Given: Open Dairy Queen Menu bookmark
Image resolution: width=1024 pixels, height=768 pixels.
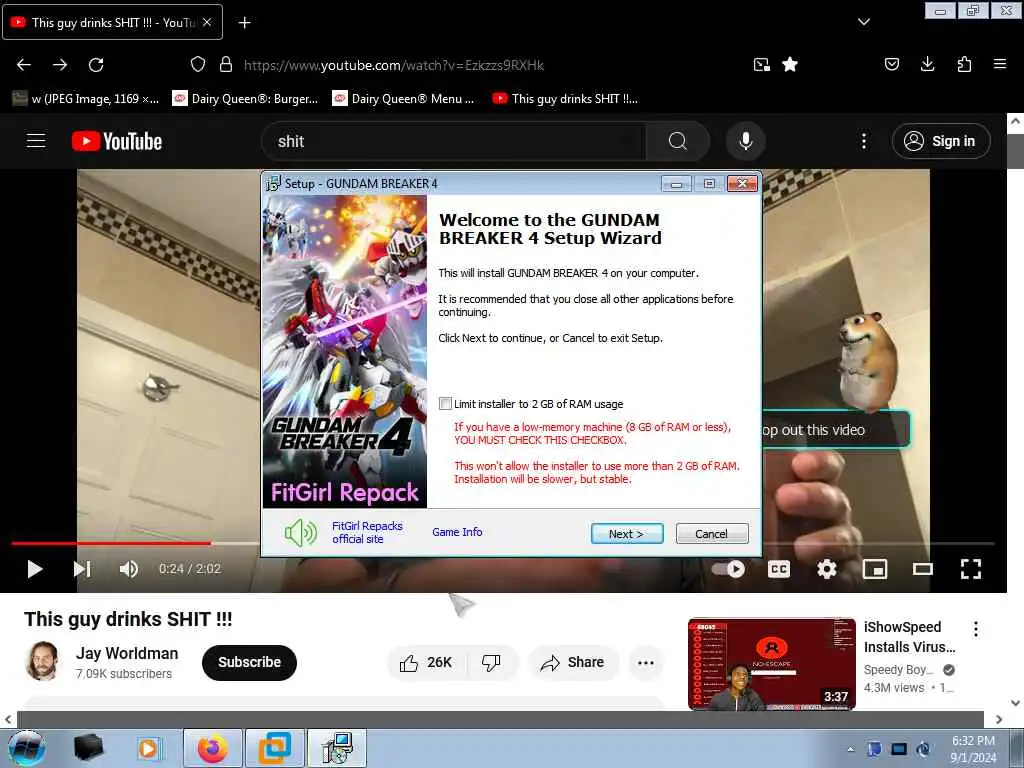Looking at the screenshot, I should pyautogui.click(x=404, y=99).
